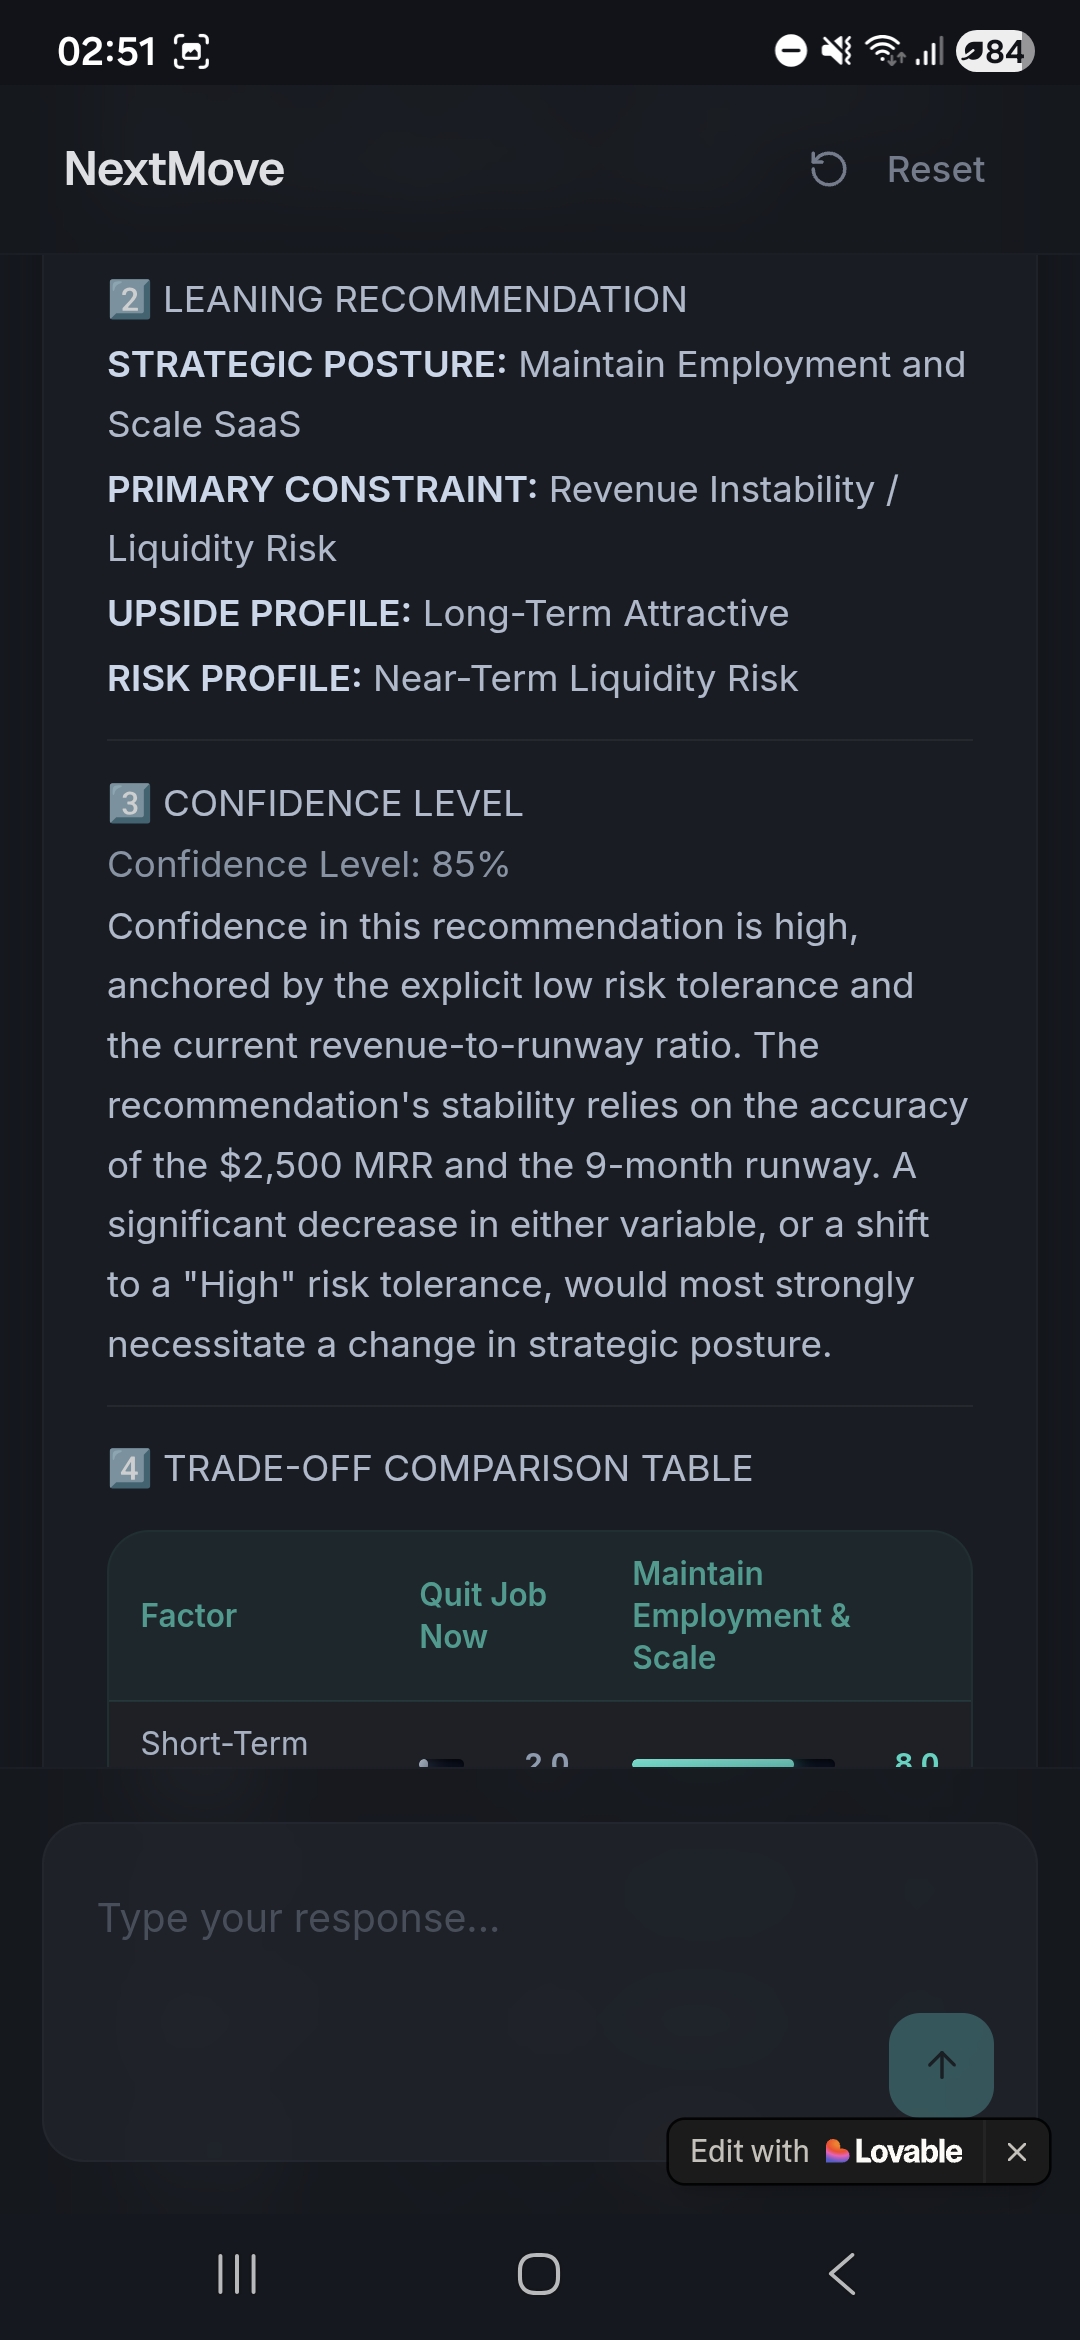
Task: Open the Edit with Lovable link
Action: click(826, 2151)
